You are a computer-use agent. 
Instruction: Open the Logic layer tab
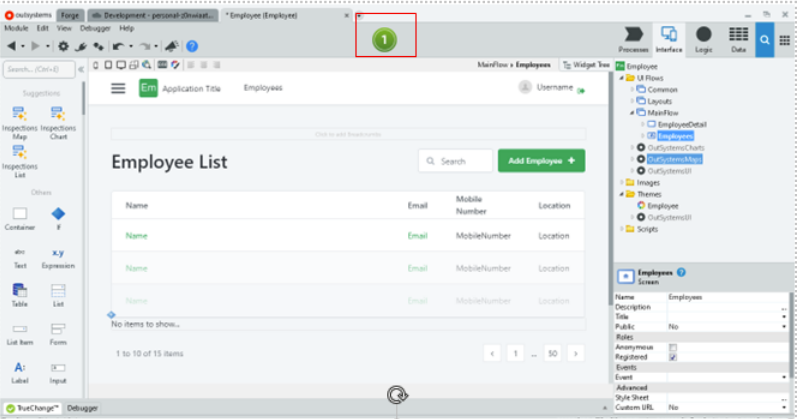pyautogui.click(x=703, y=40)
